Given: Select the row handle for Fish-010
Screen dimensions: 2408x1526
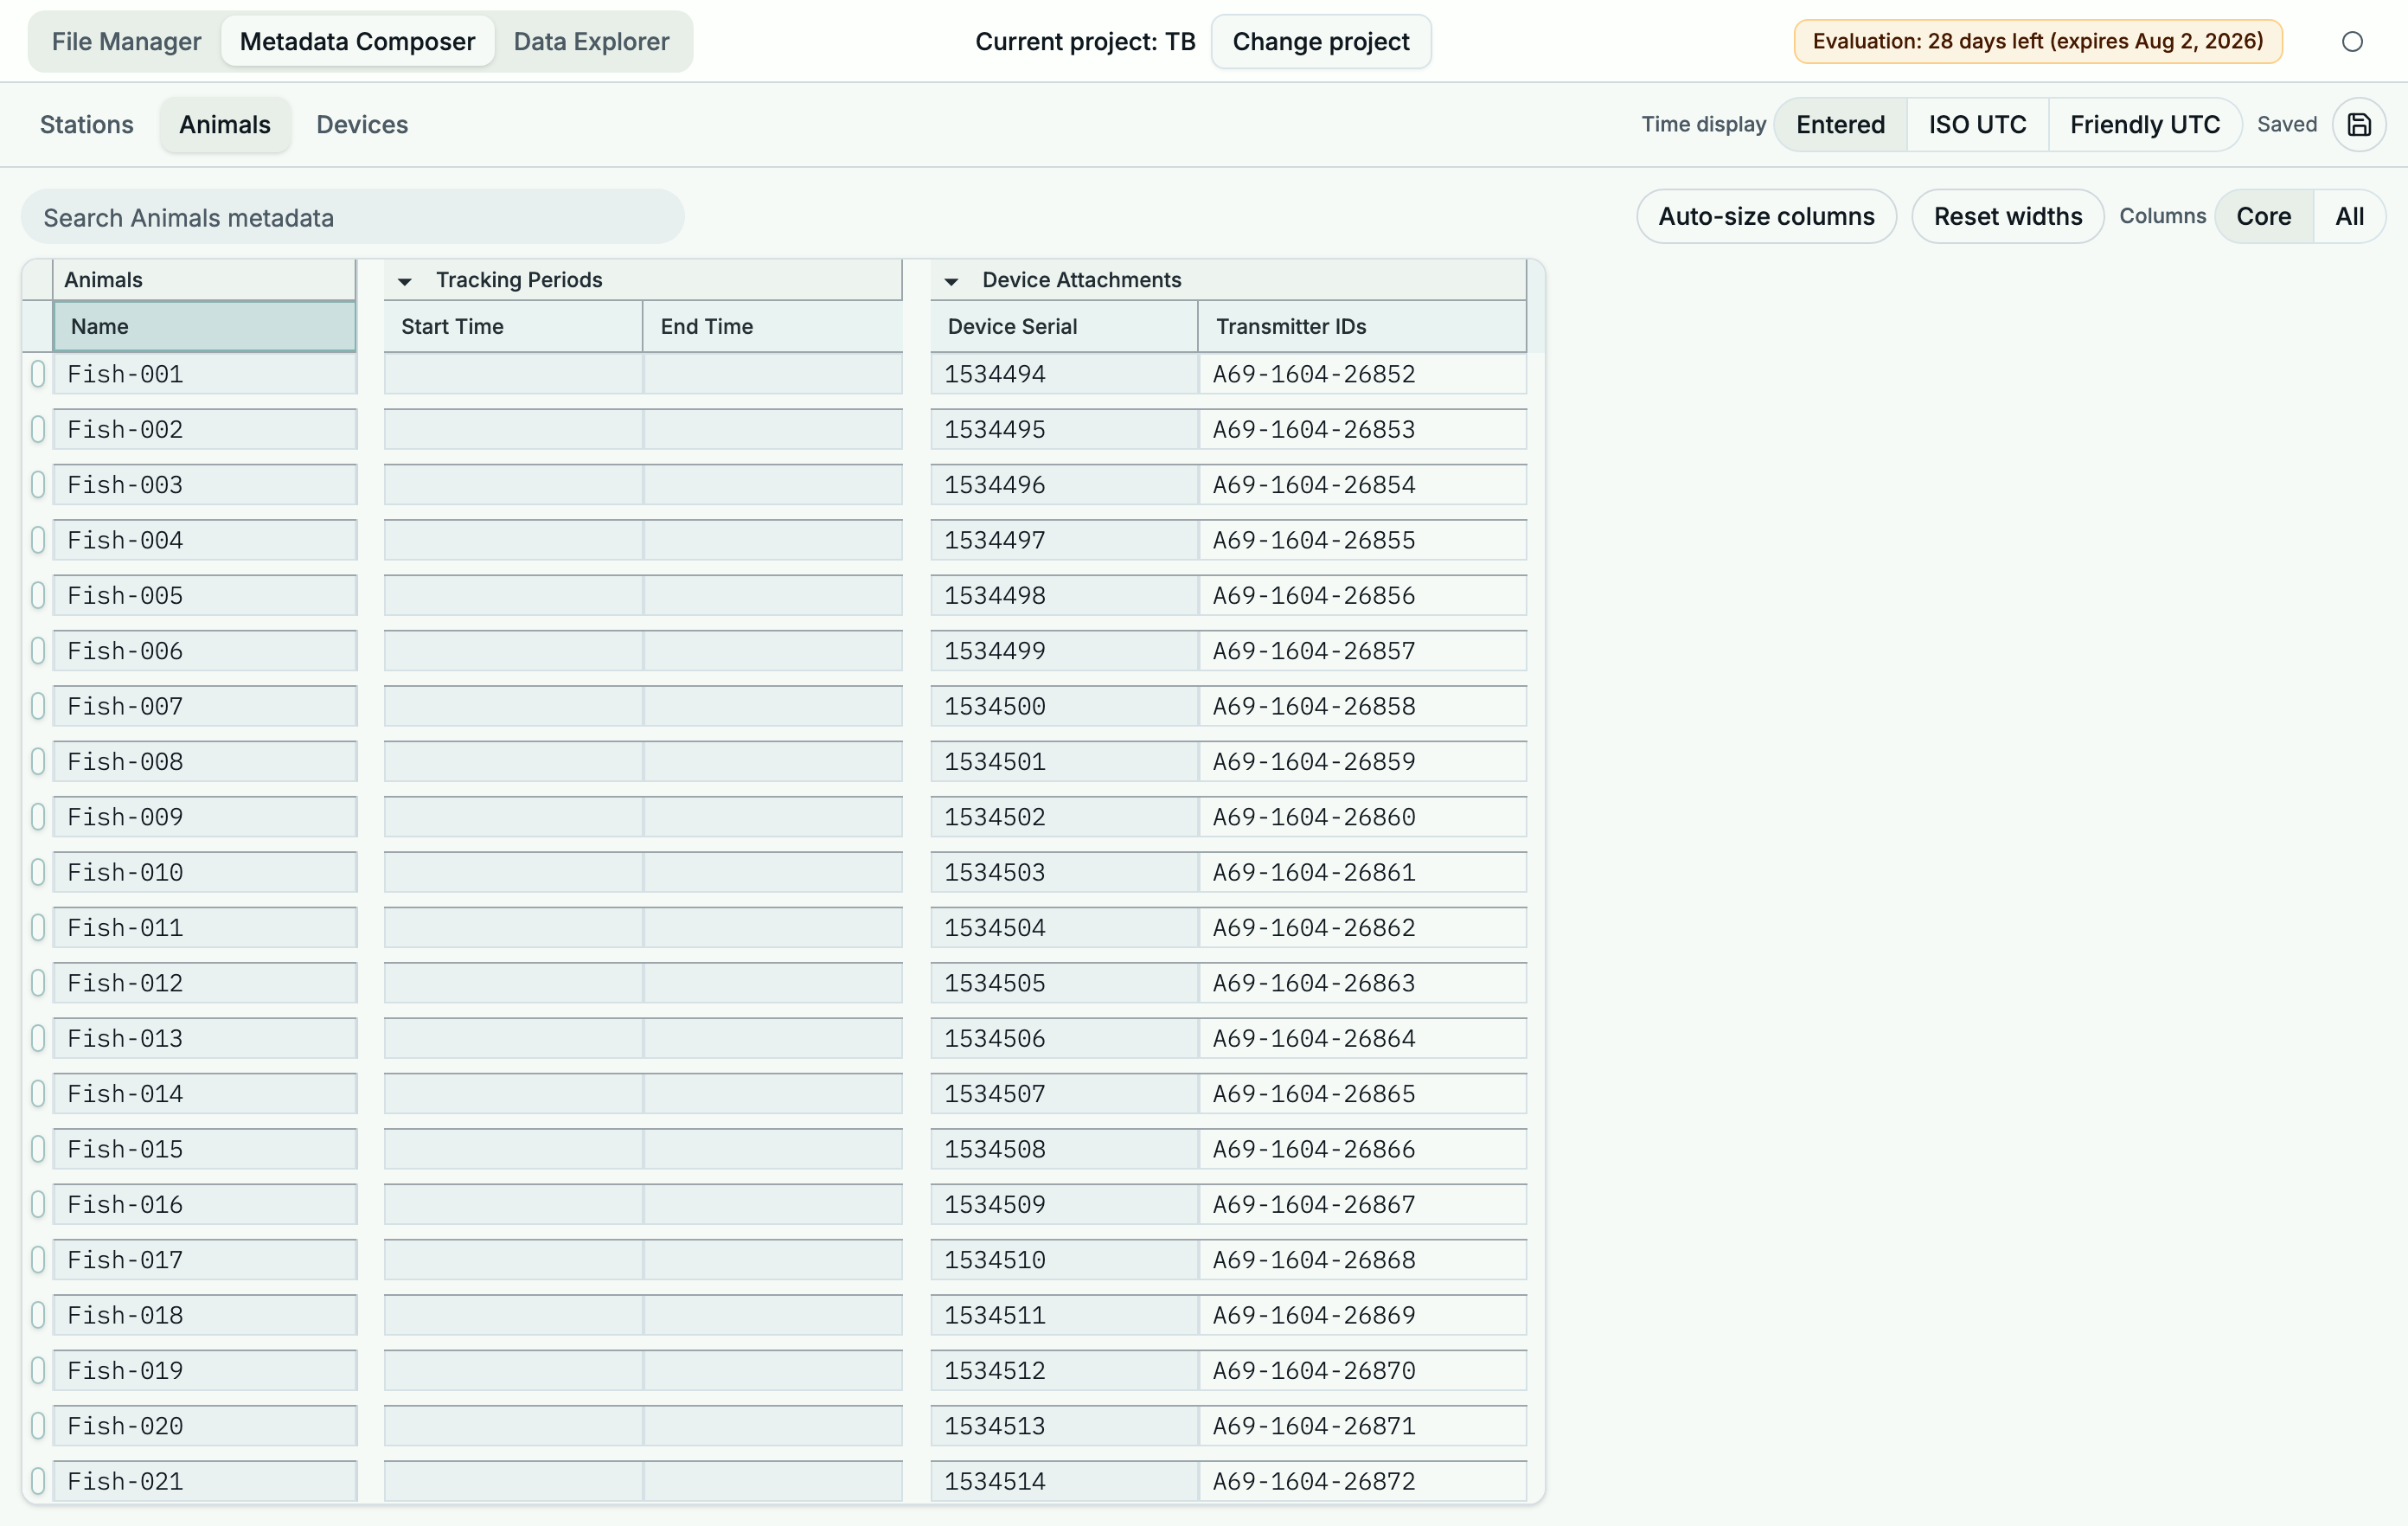Looking at the screenshot, I should tap(38, 872).
